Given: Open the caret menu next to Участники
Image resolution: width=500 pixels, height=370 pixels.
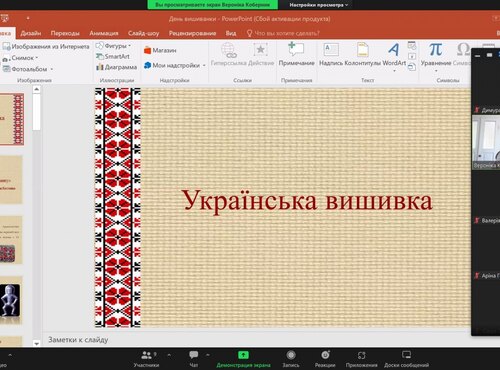Looking at the screenshot, I should coord(169,355).
